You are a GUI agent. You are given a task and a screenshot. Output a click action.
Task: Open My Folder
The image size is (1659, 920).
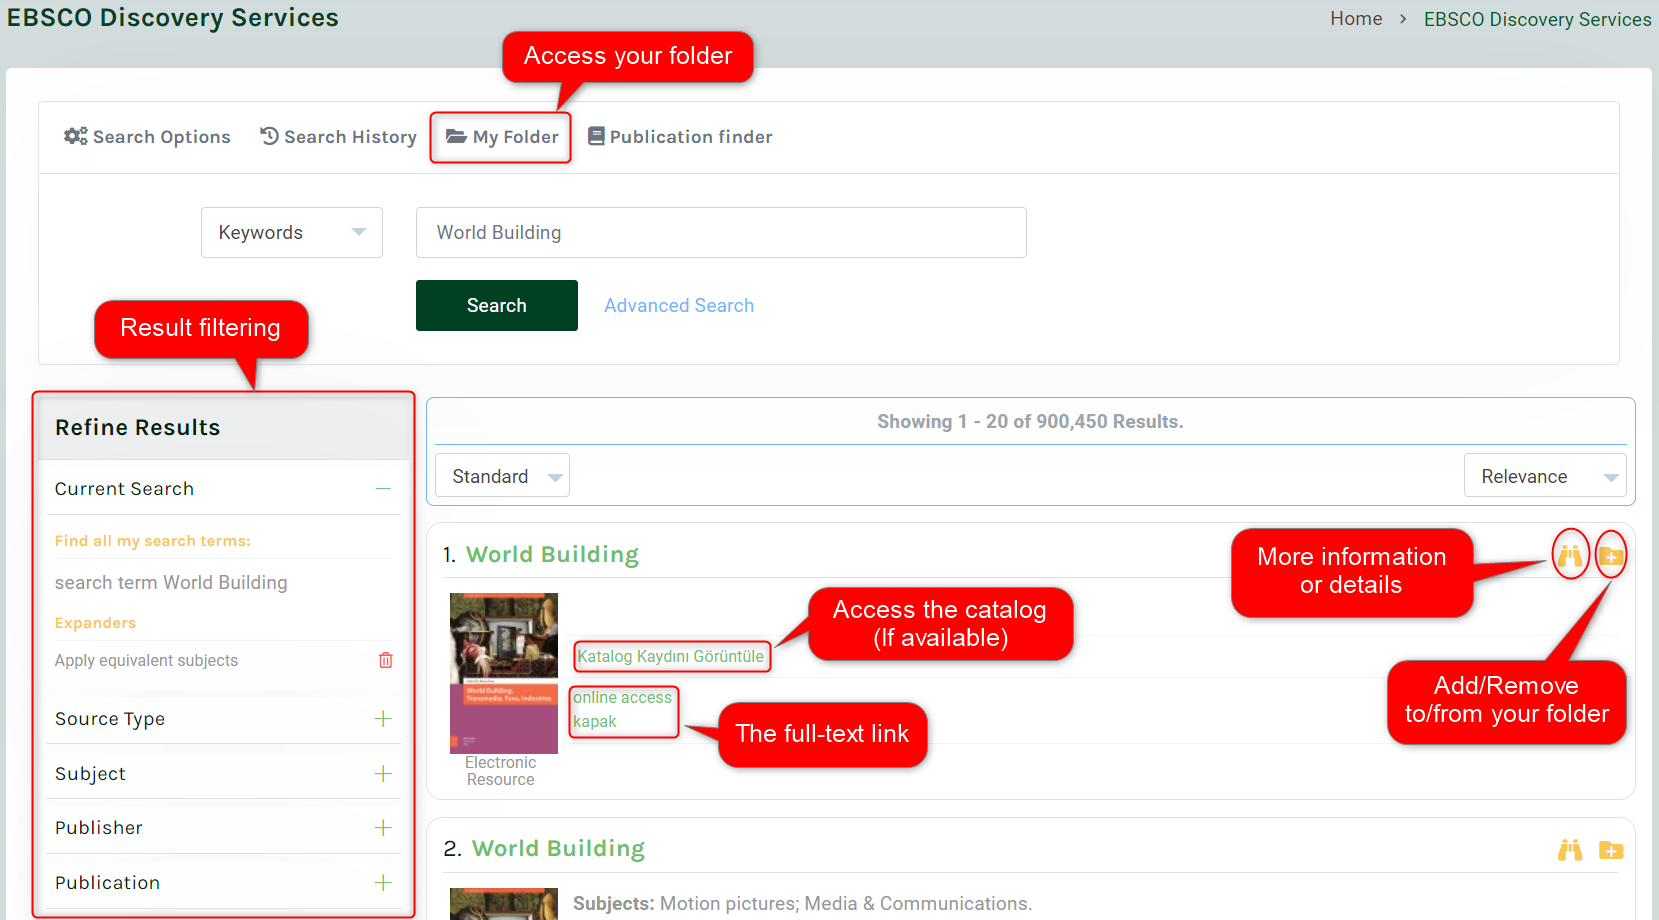502,137
